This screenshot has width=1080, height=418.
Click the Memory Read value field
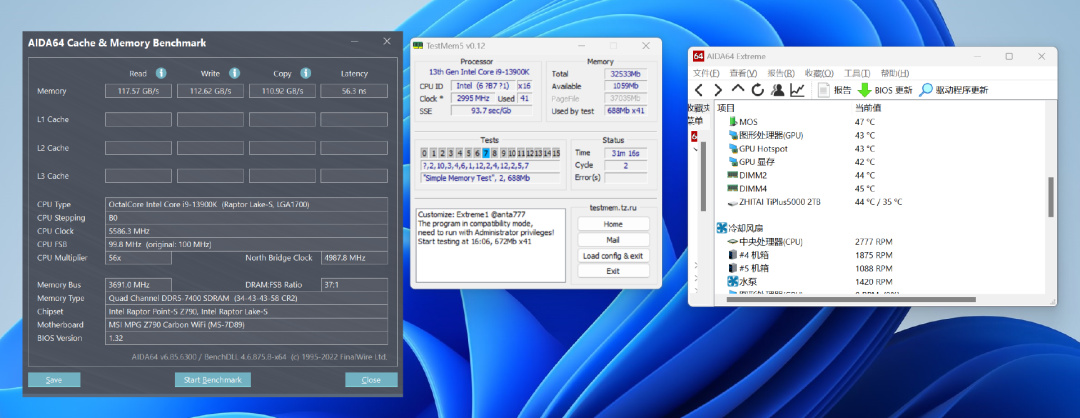(138, 91)
